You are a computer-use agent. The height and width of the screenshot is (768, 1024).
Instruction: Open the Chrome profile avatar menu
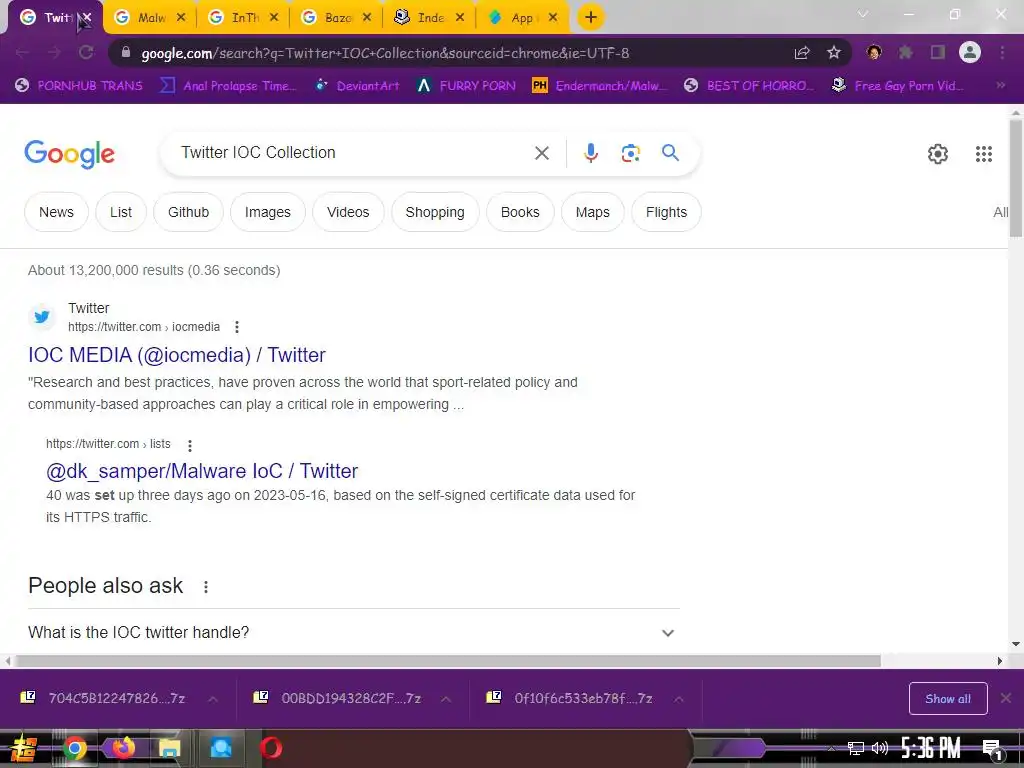click(x=970, y=52)
